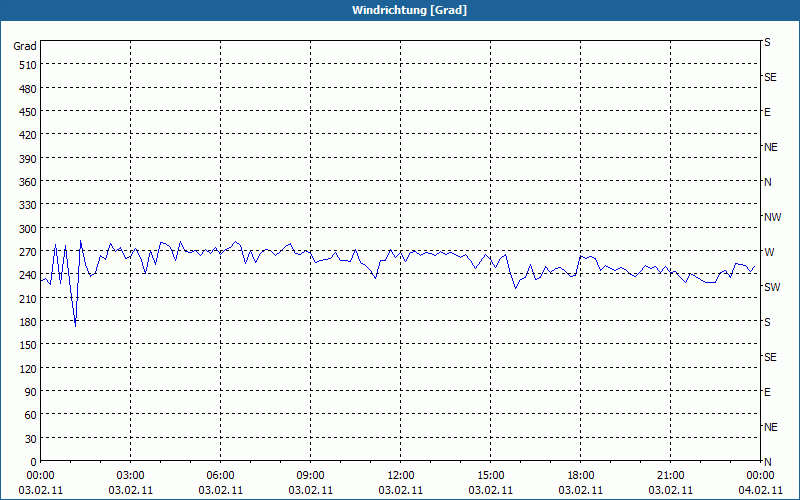Click the 0 value on the left axis
This screenshot has width=800, height=500.
34,462
